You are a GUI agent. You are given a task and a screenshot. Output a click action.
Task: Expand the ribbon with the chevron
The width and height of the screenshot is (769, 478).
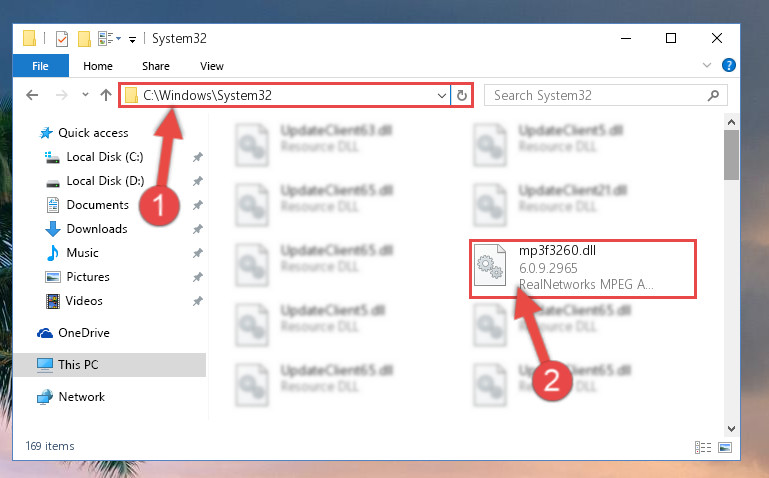click(707, 65)
